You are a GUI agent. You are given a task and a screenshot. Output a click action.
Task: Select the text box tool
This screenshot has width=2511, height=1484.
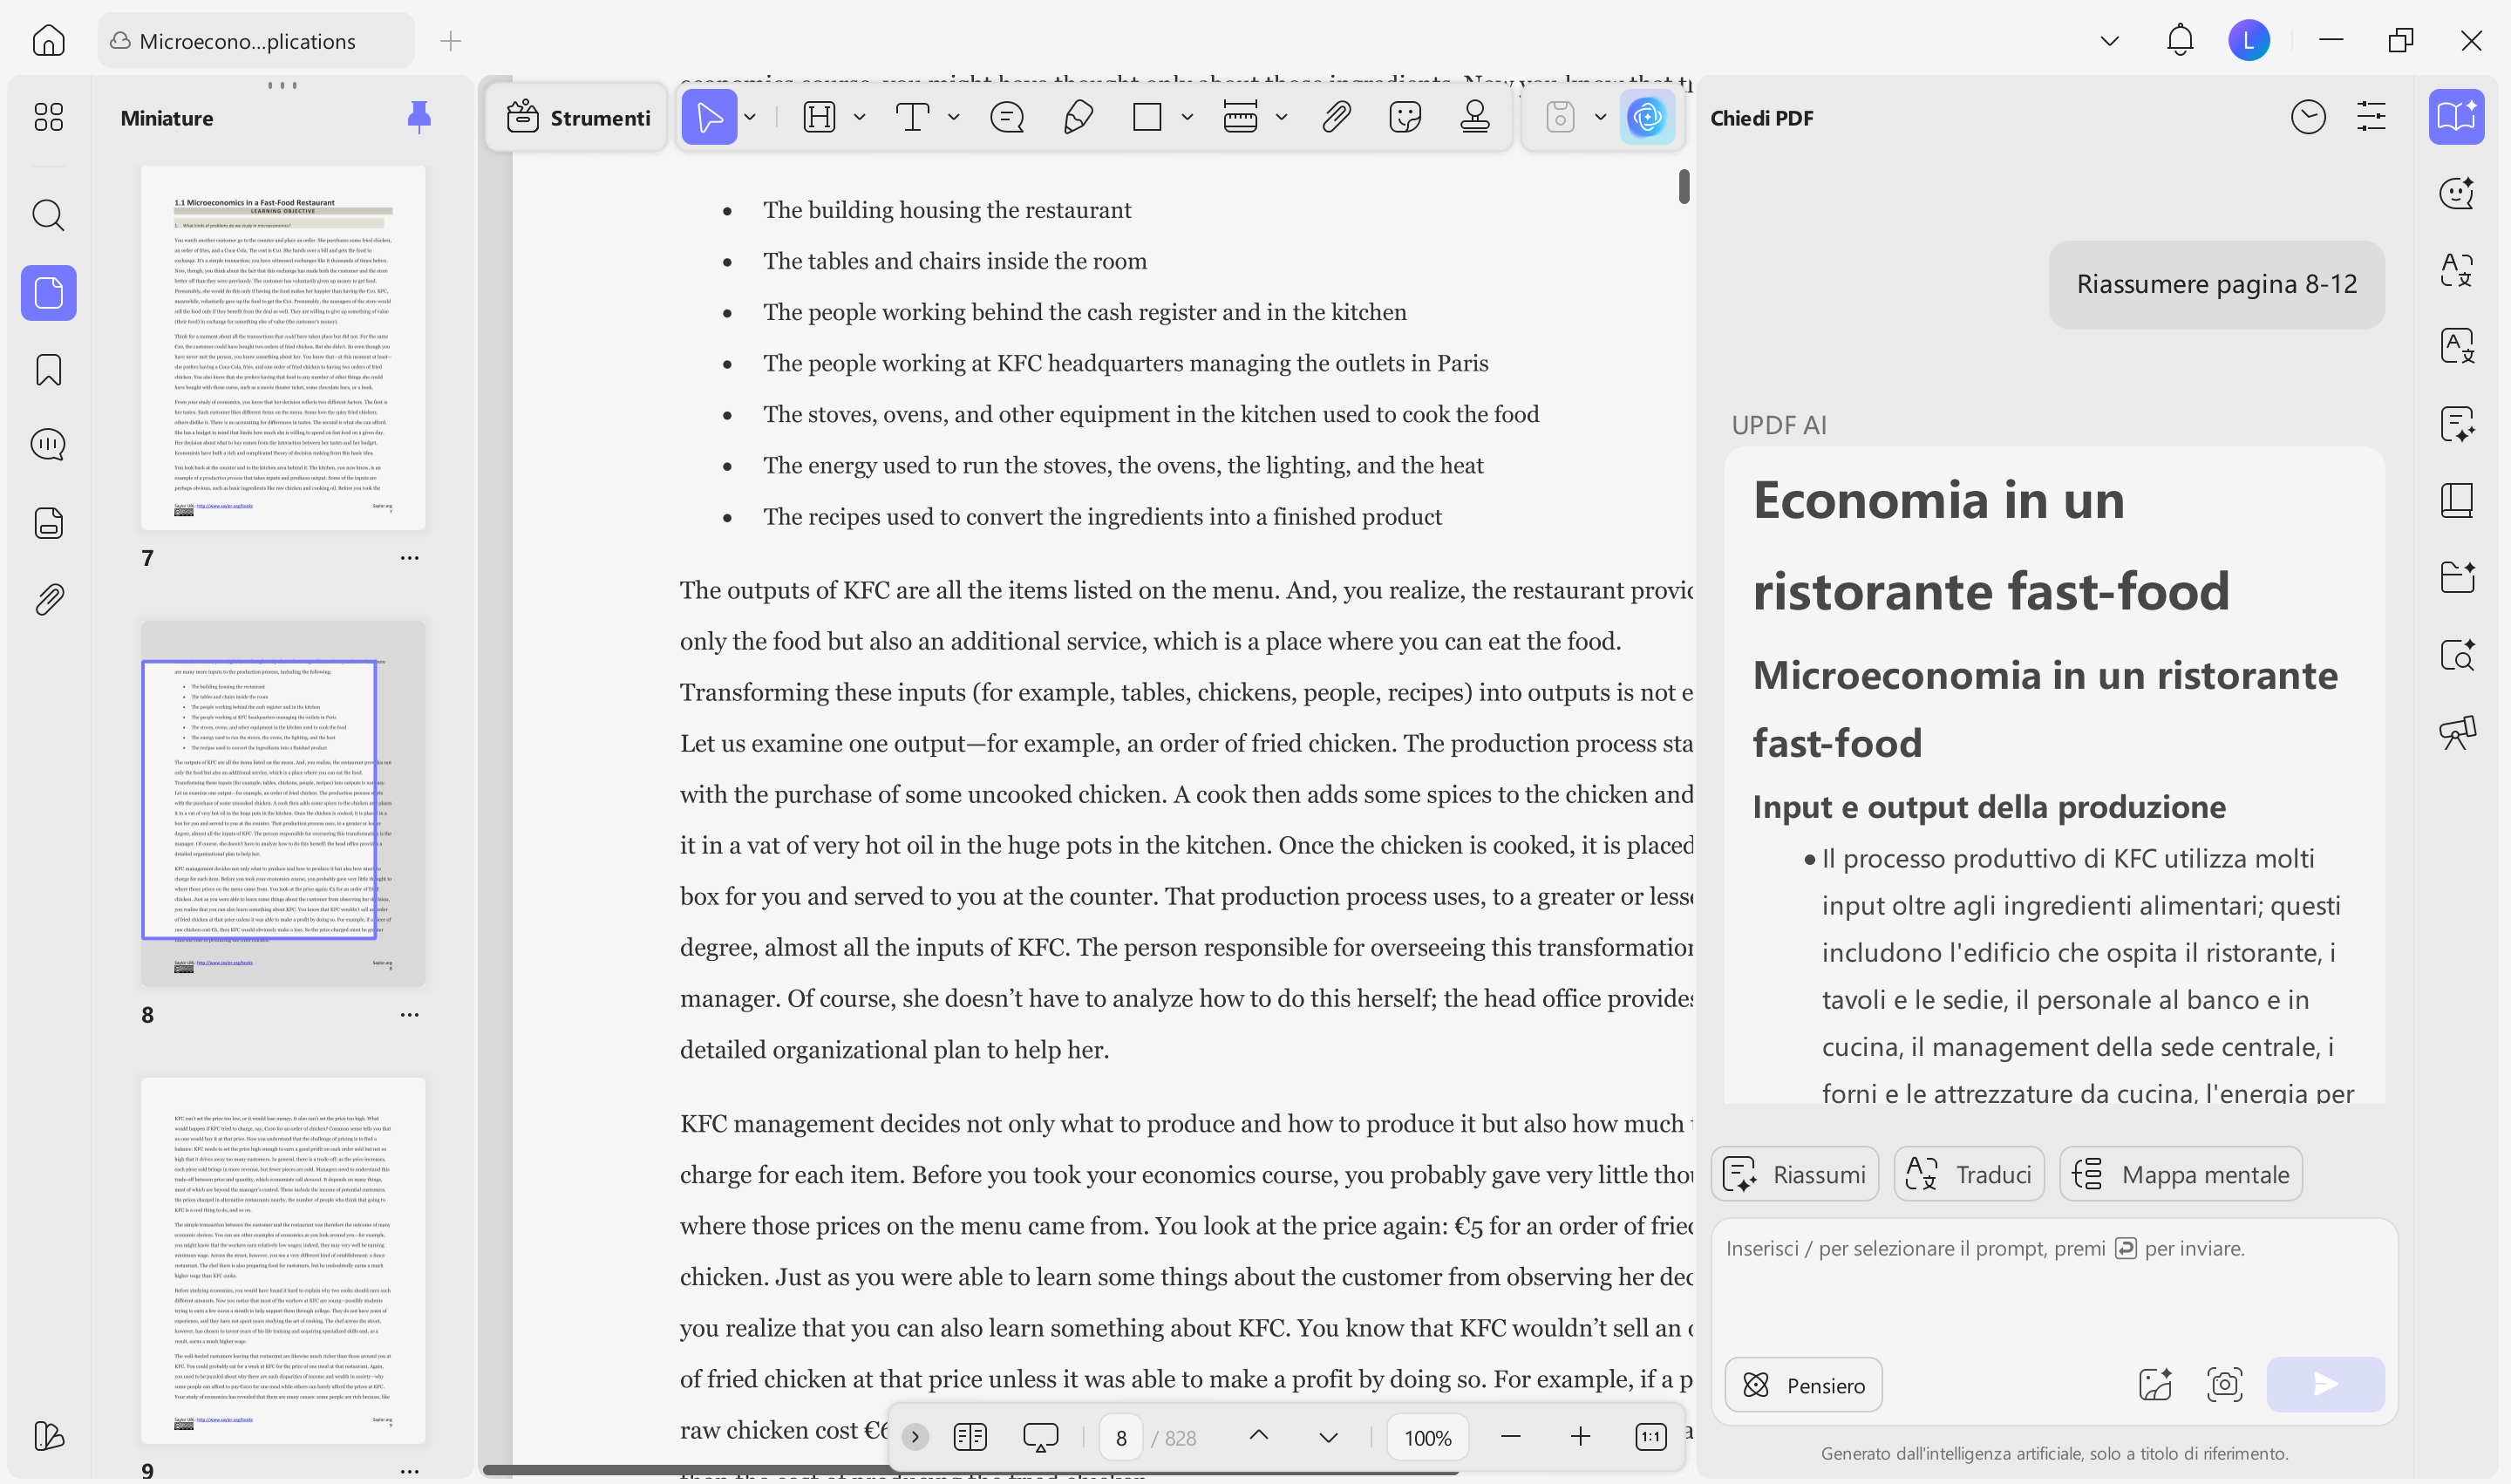(912, 117)
